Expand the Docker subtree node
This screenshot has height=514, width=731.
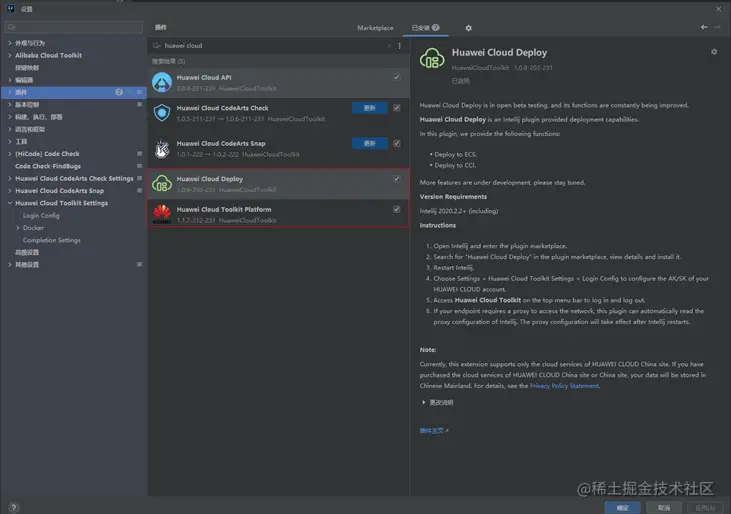click(18, 228)
